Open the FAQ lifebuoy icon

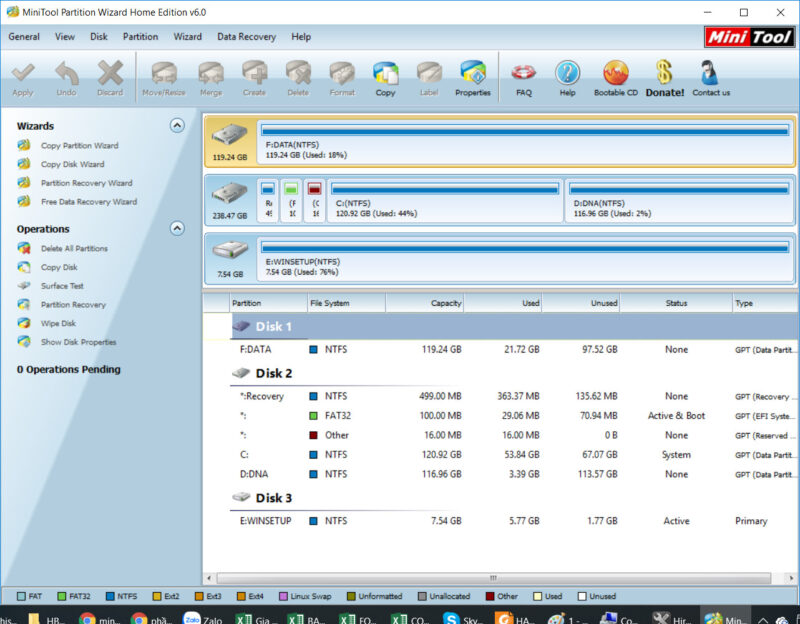pyautogui.click(x=523, y=77)
